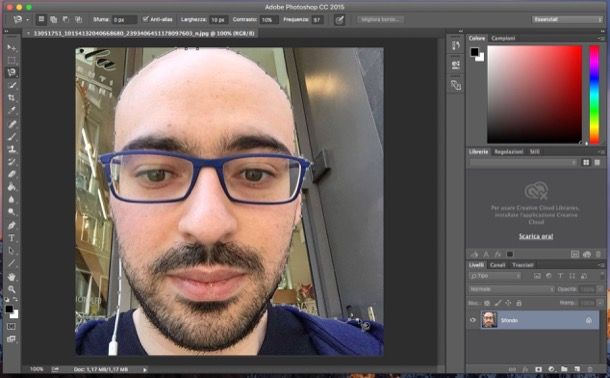610x378 pixels.
Task: Select the Line shape tool
Action: point(11,263)
